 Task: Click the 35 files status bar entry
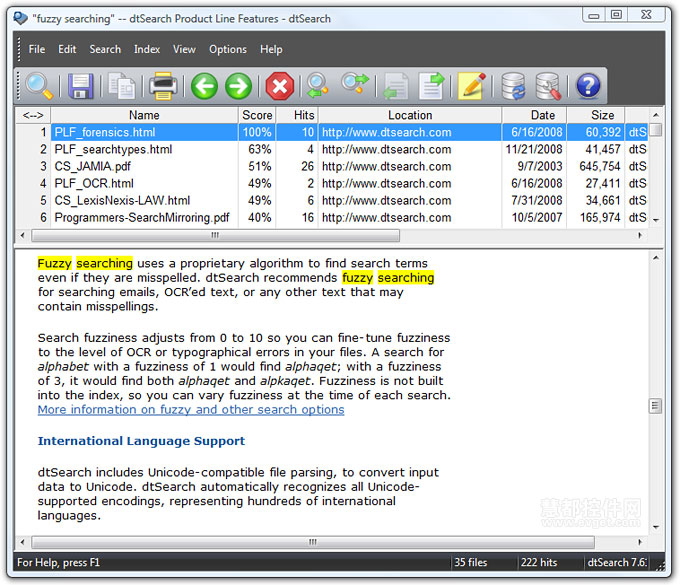pyautogui.click(x=471, y=562)
